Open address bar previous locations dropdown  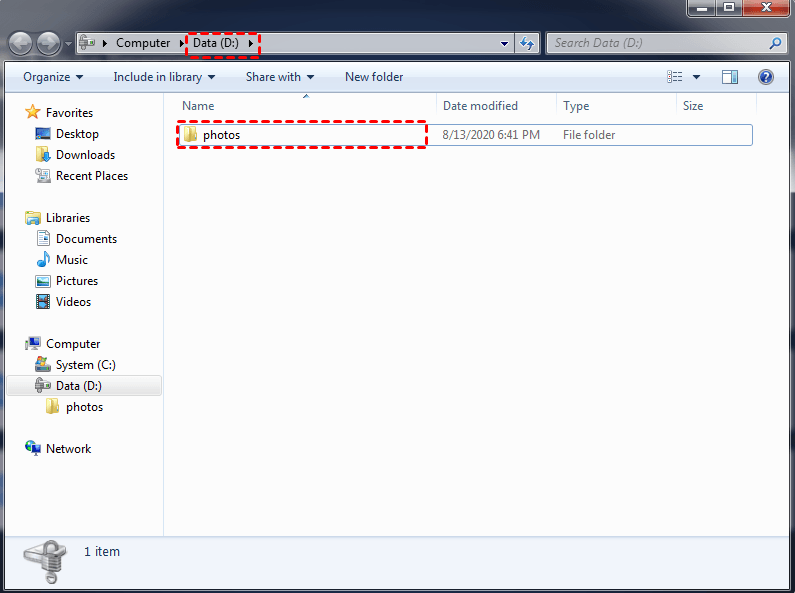504,44
